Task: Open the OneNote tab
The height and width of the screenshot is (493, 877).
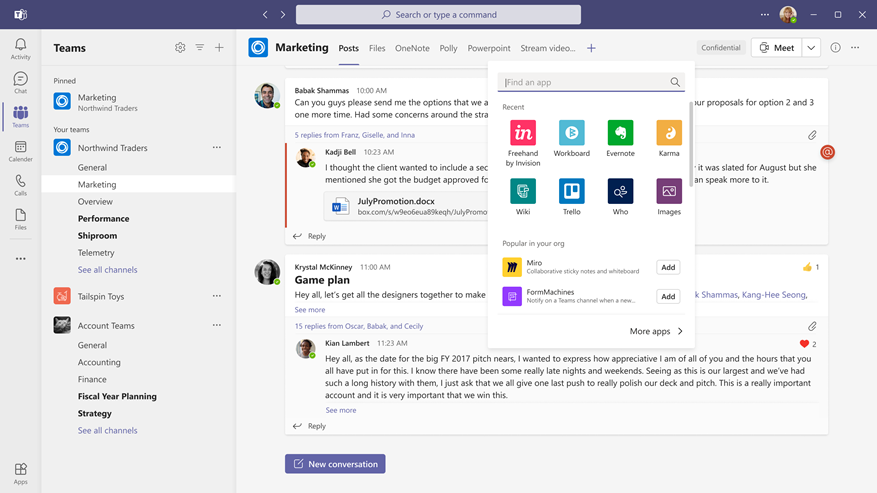Action: point(412,48)
